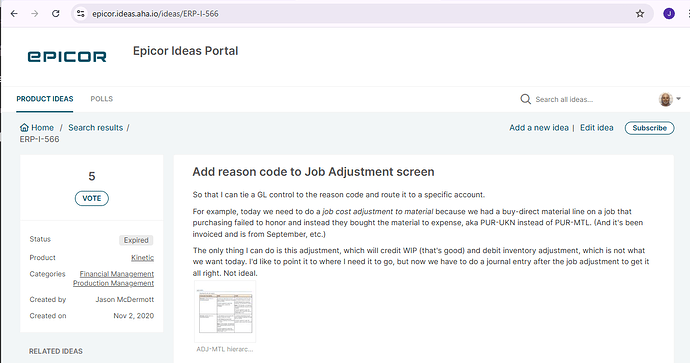Open the ADJ-MTL hierarchy attachment thumbnail
Screen dimensions: 690x363
[225, 312]
